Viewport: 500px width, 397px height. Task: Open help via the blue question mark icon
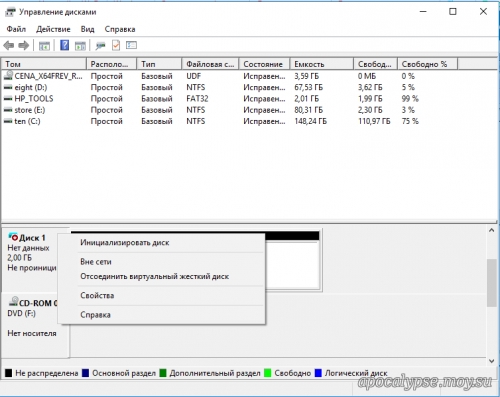tap(64, 45)
